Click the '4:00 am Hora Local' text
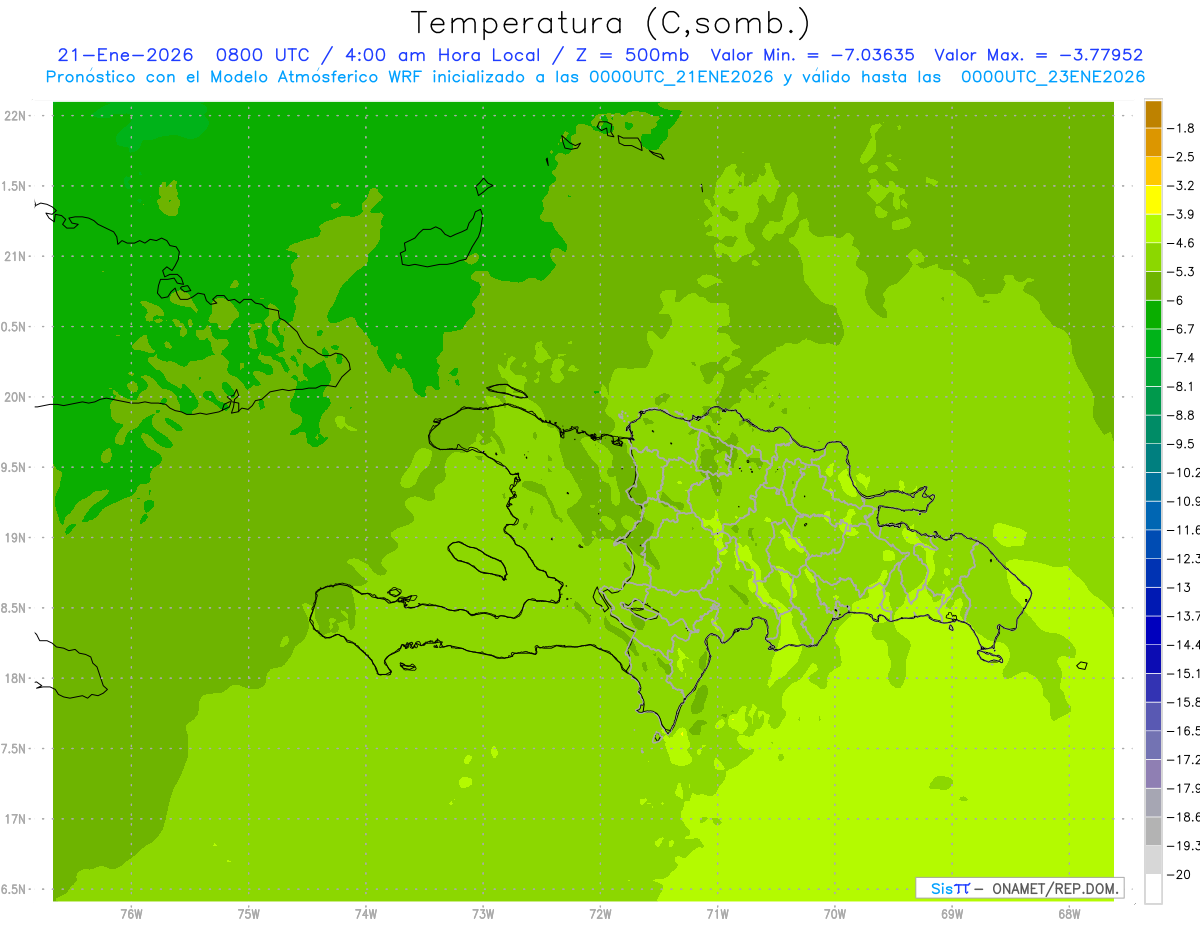Viewport: 1200px width, 927px height. coord(440,55)
